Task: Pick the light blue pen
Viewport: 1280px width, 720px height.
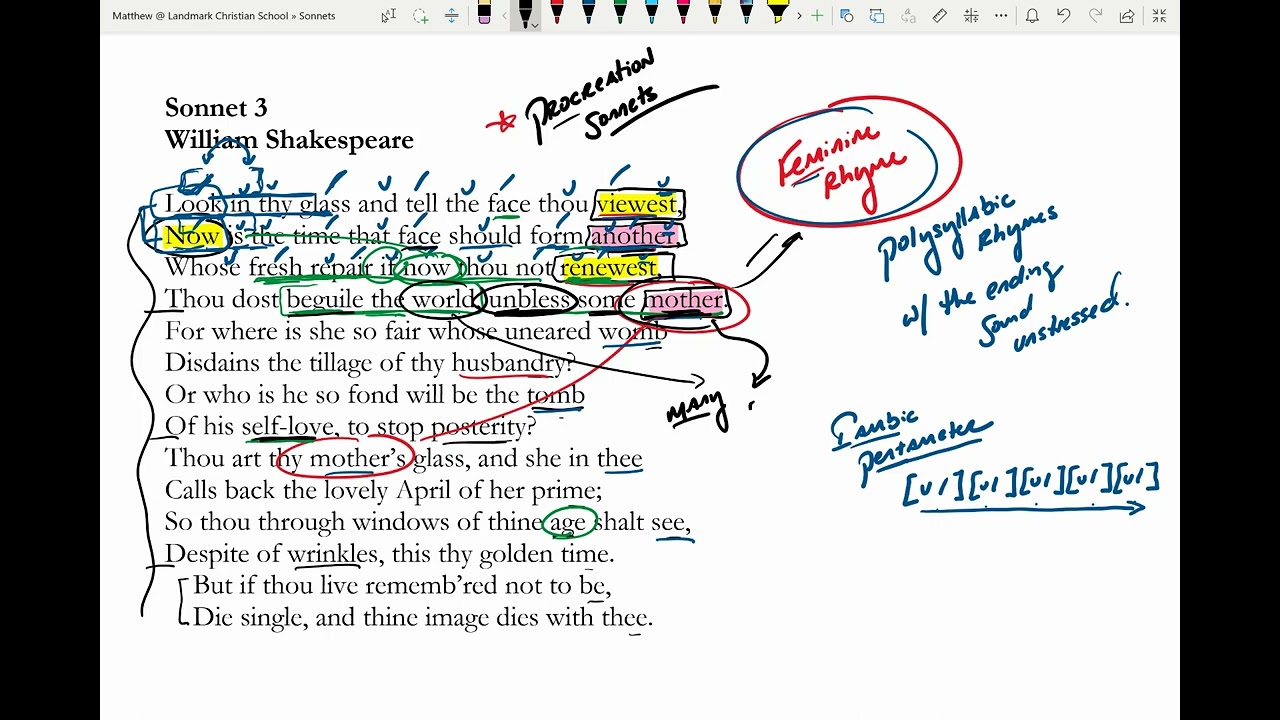Action: (x=653, y=13)
